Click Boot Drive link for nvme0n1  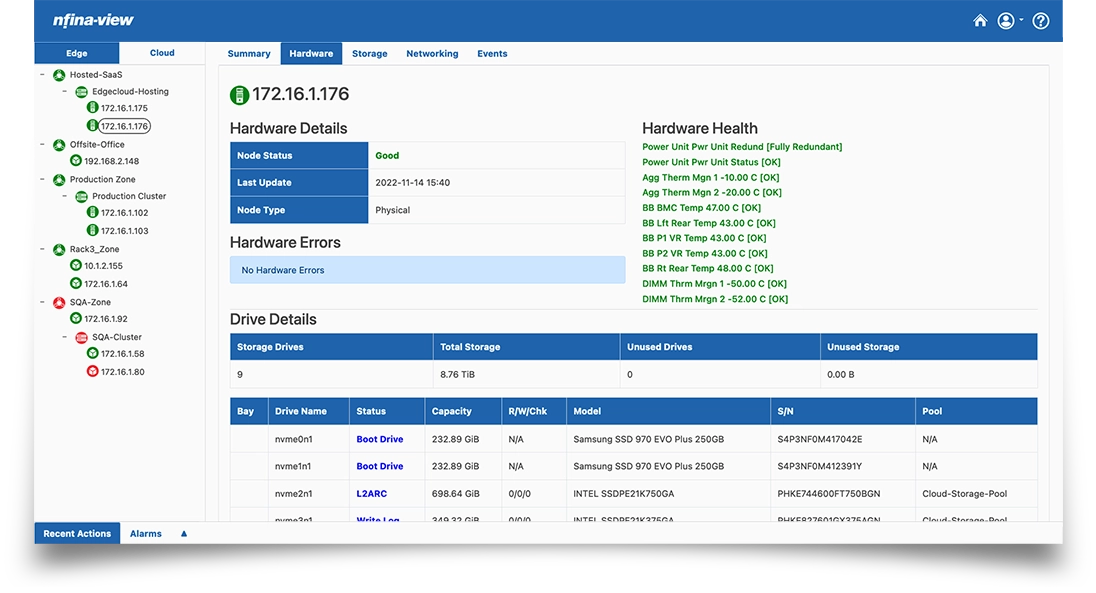pyautogui.click(x=379, y=439)
